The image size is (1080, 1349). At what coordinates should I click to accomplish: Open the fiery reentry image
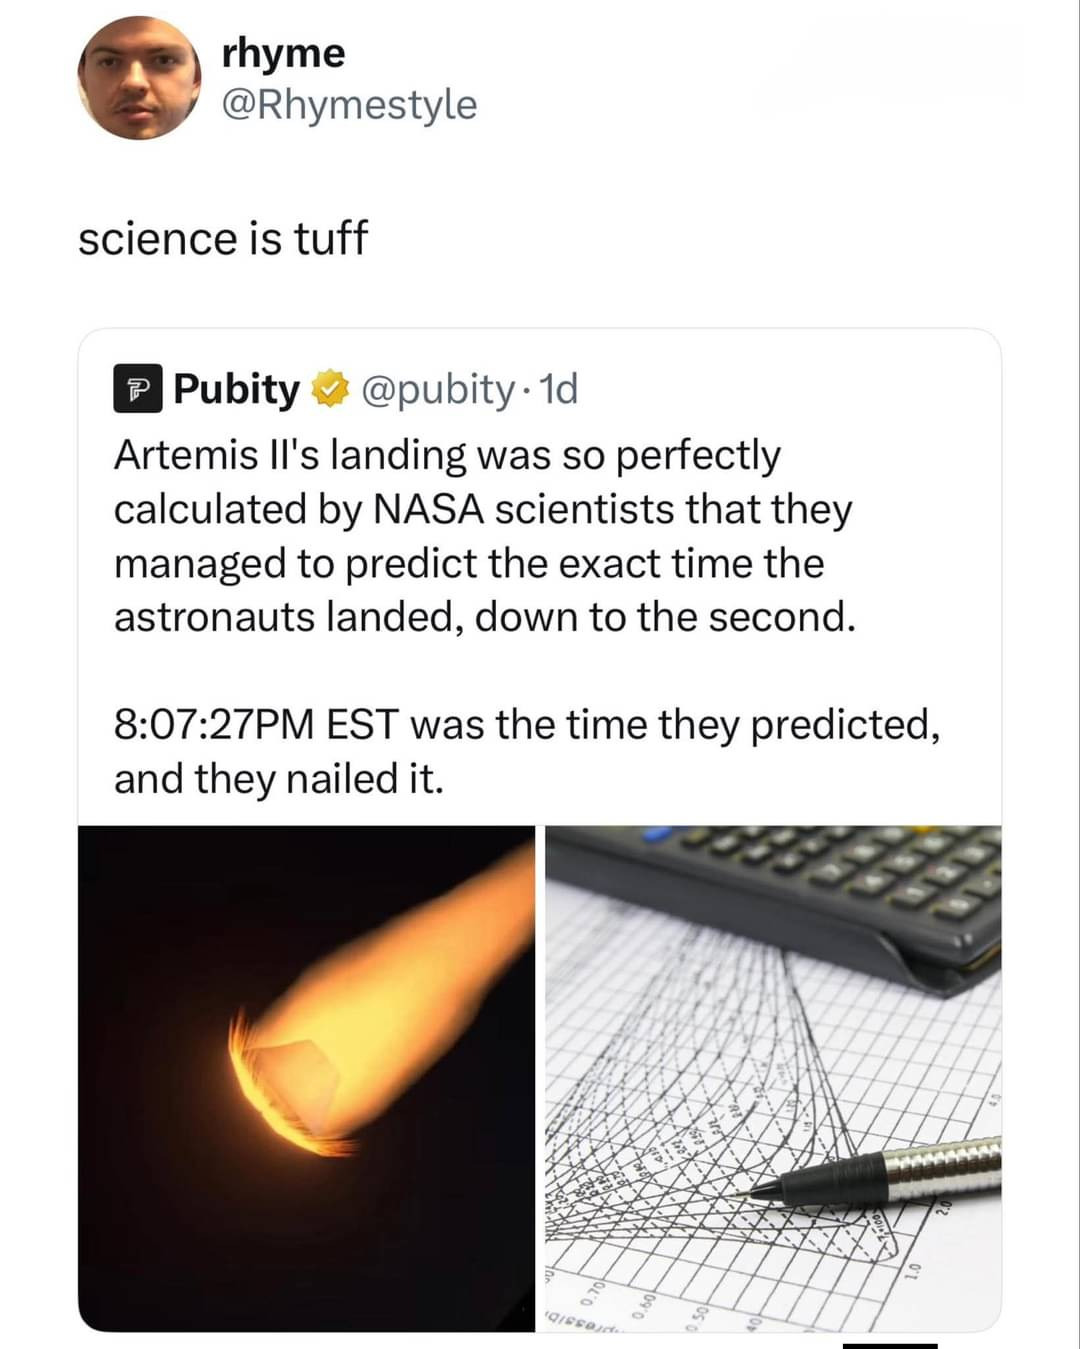(x=307, y=1078)
